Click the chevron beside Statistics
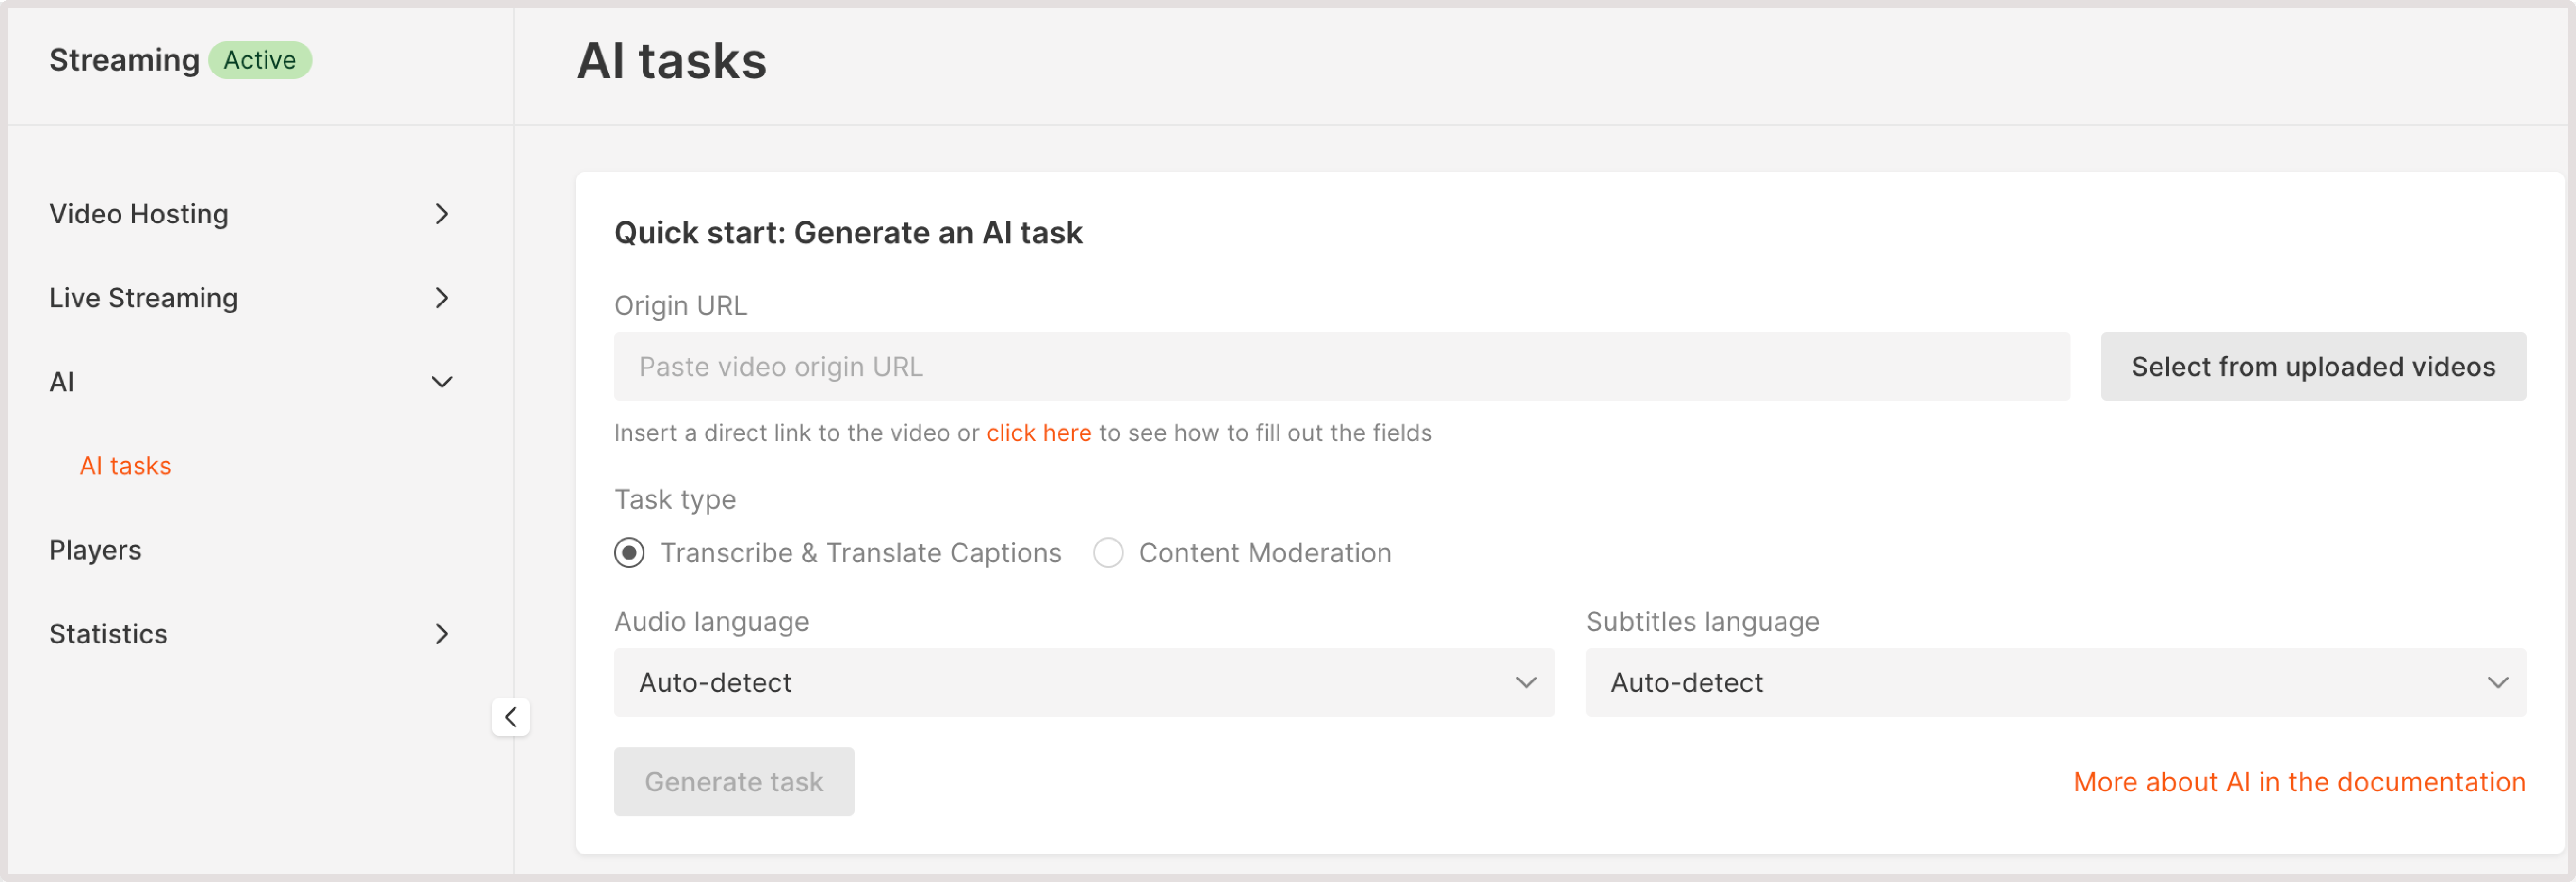 tap(441, 634)
